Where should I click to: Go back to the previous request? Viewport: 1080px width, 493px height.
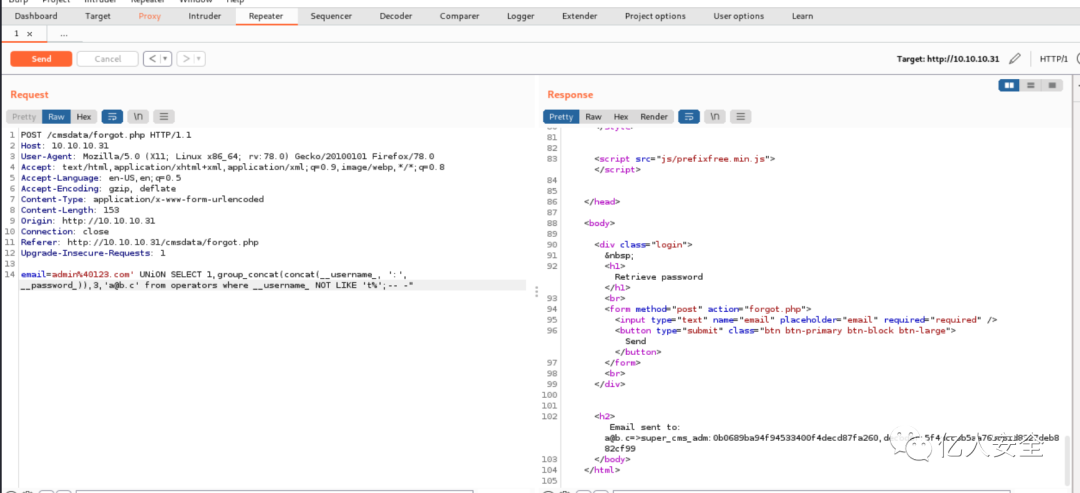pos(152,59)
